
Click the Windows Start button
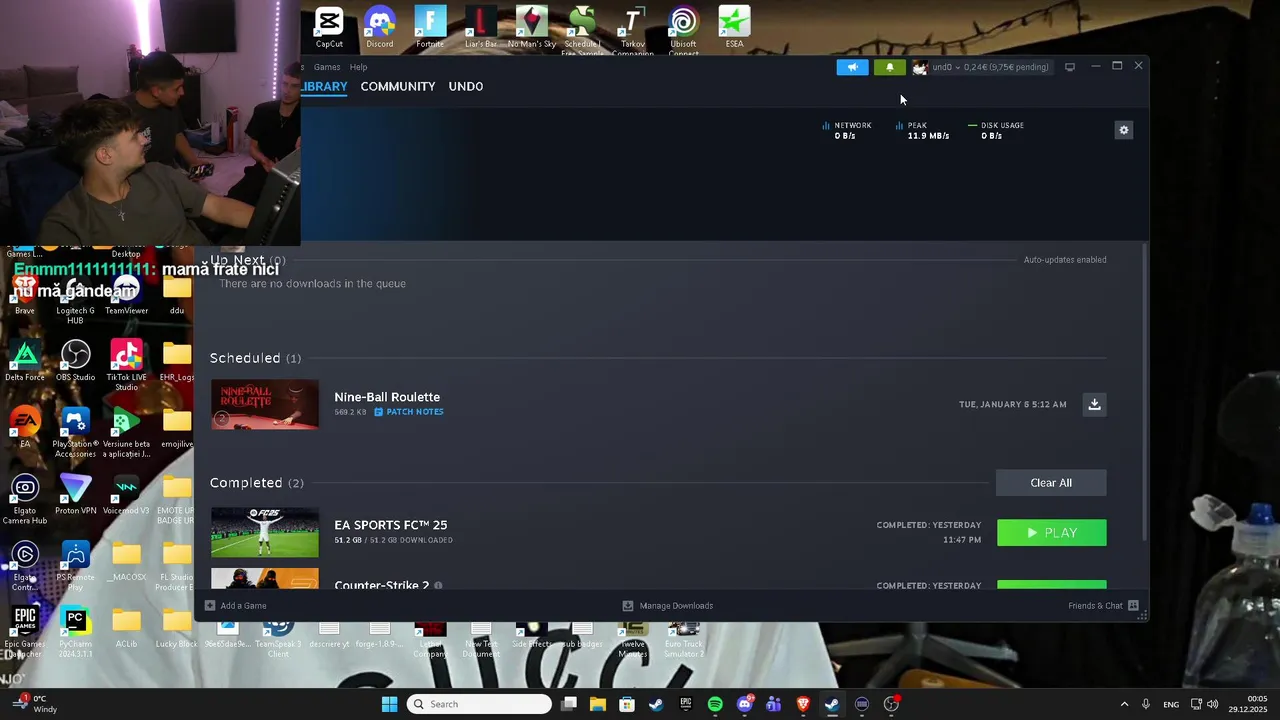tap(389, 704)
